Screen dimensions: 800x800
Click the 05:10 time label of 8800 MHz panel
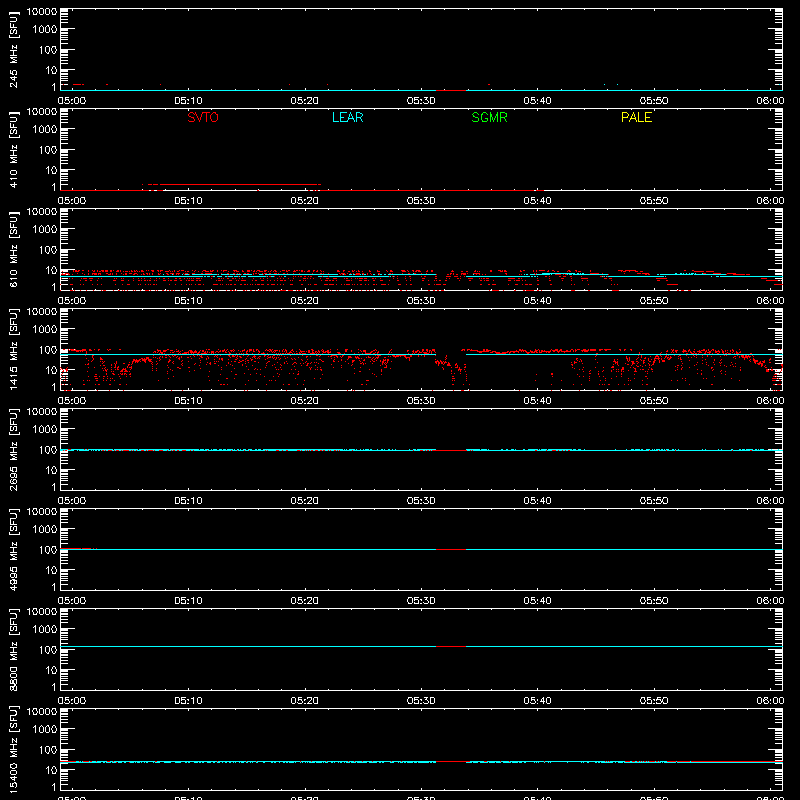pos(188,701)
